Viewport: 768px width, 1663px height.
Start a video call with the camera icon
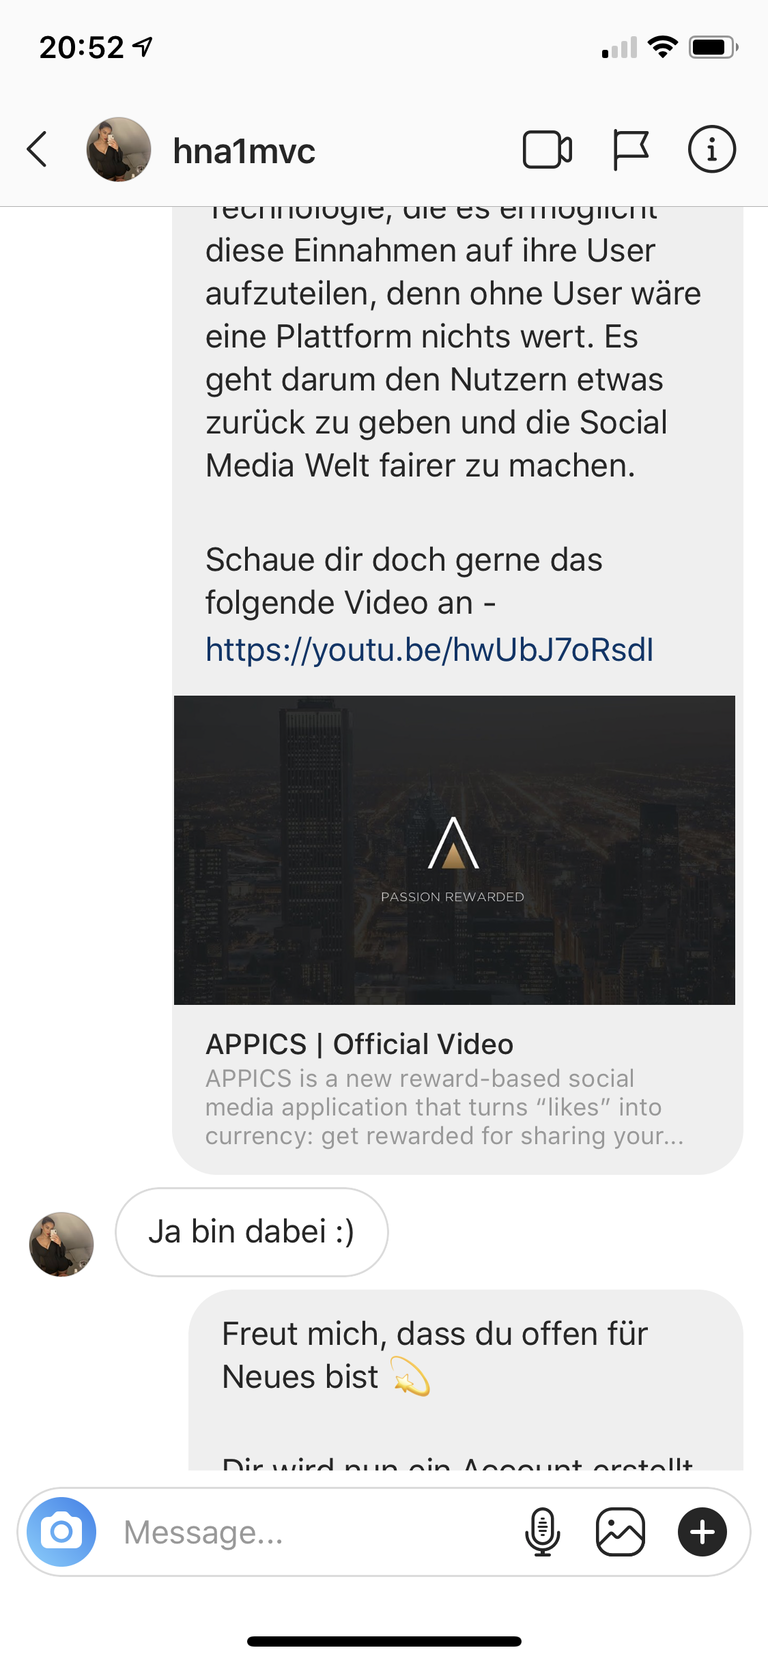tap(547, 150)
